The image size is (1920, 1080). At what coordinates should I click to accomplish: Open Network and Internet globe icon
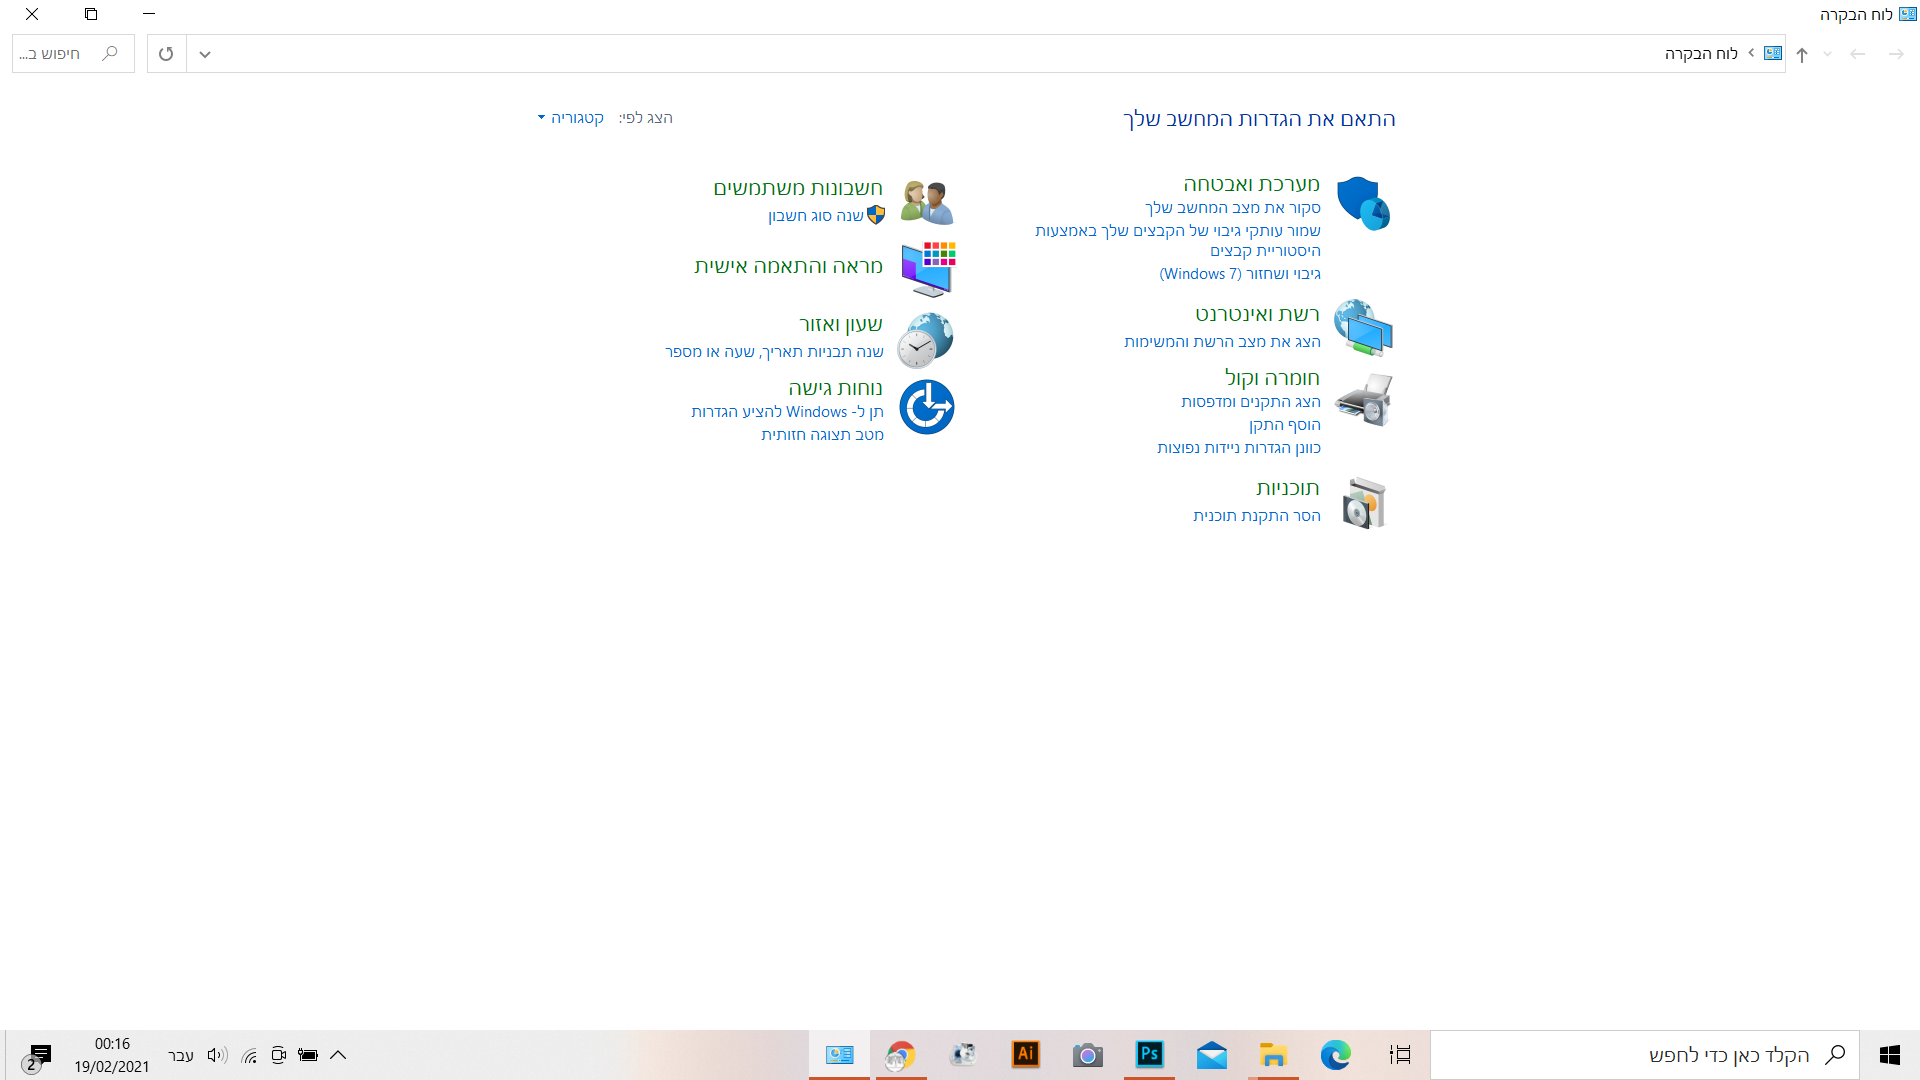coord(1363,327)
